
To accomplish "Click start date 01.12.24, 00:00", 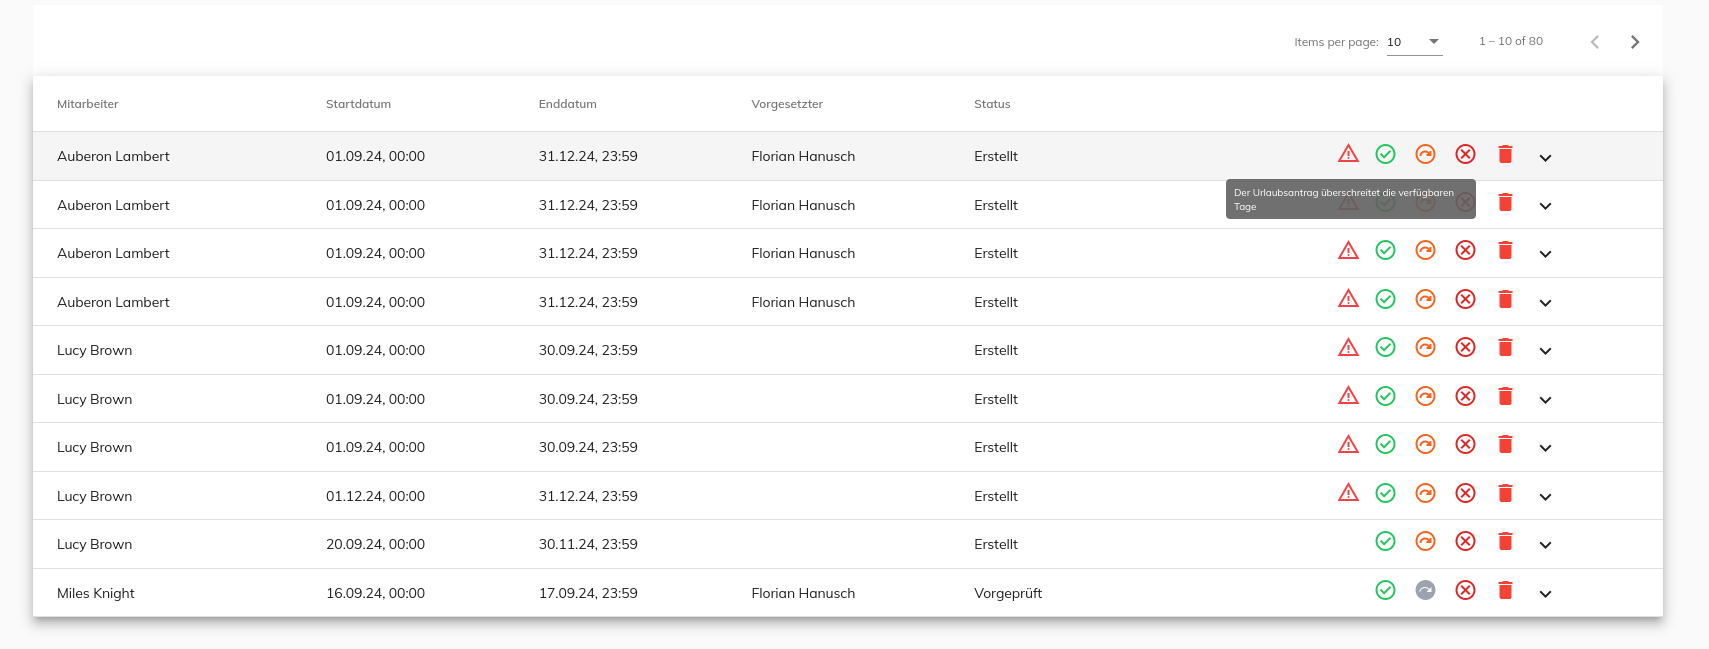I will point(375,496).
